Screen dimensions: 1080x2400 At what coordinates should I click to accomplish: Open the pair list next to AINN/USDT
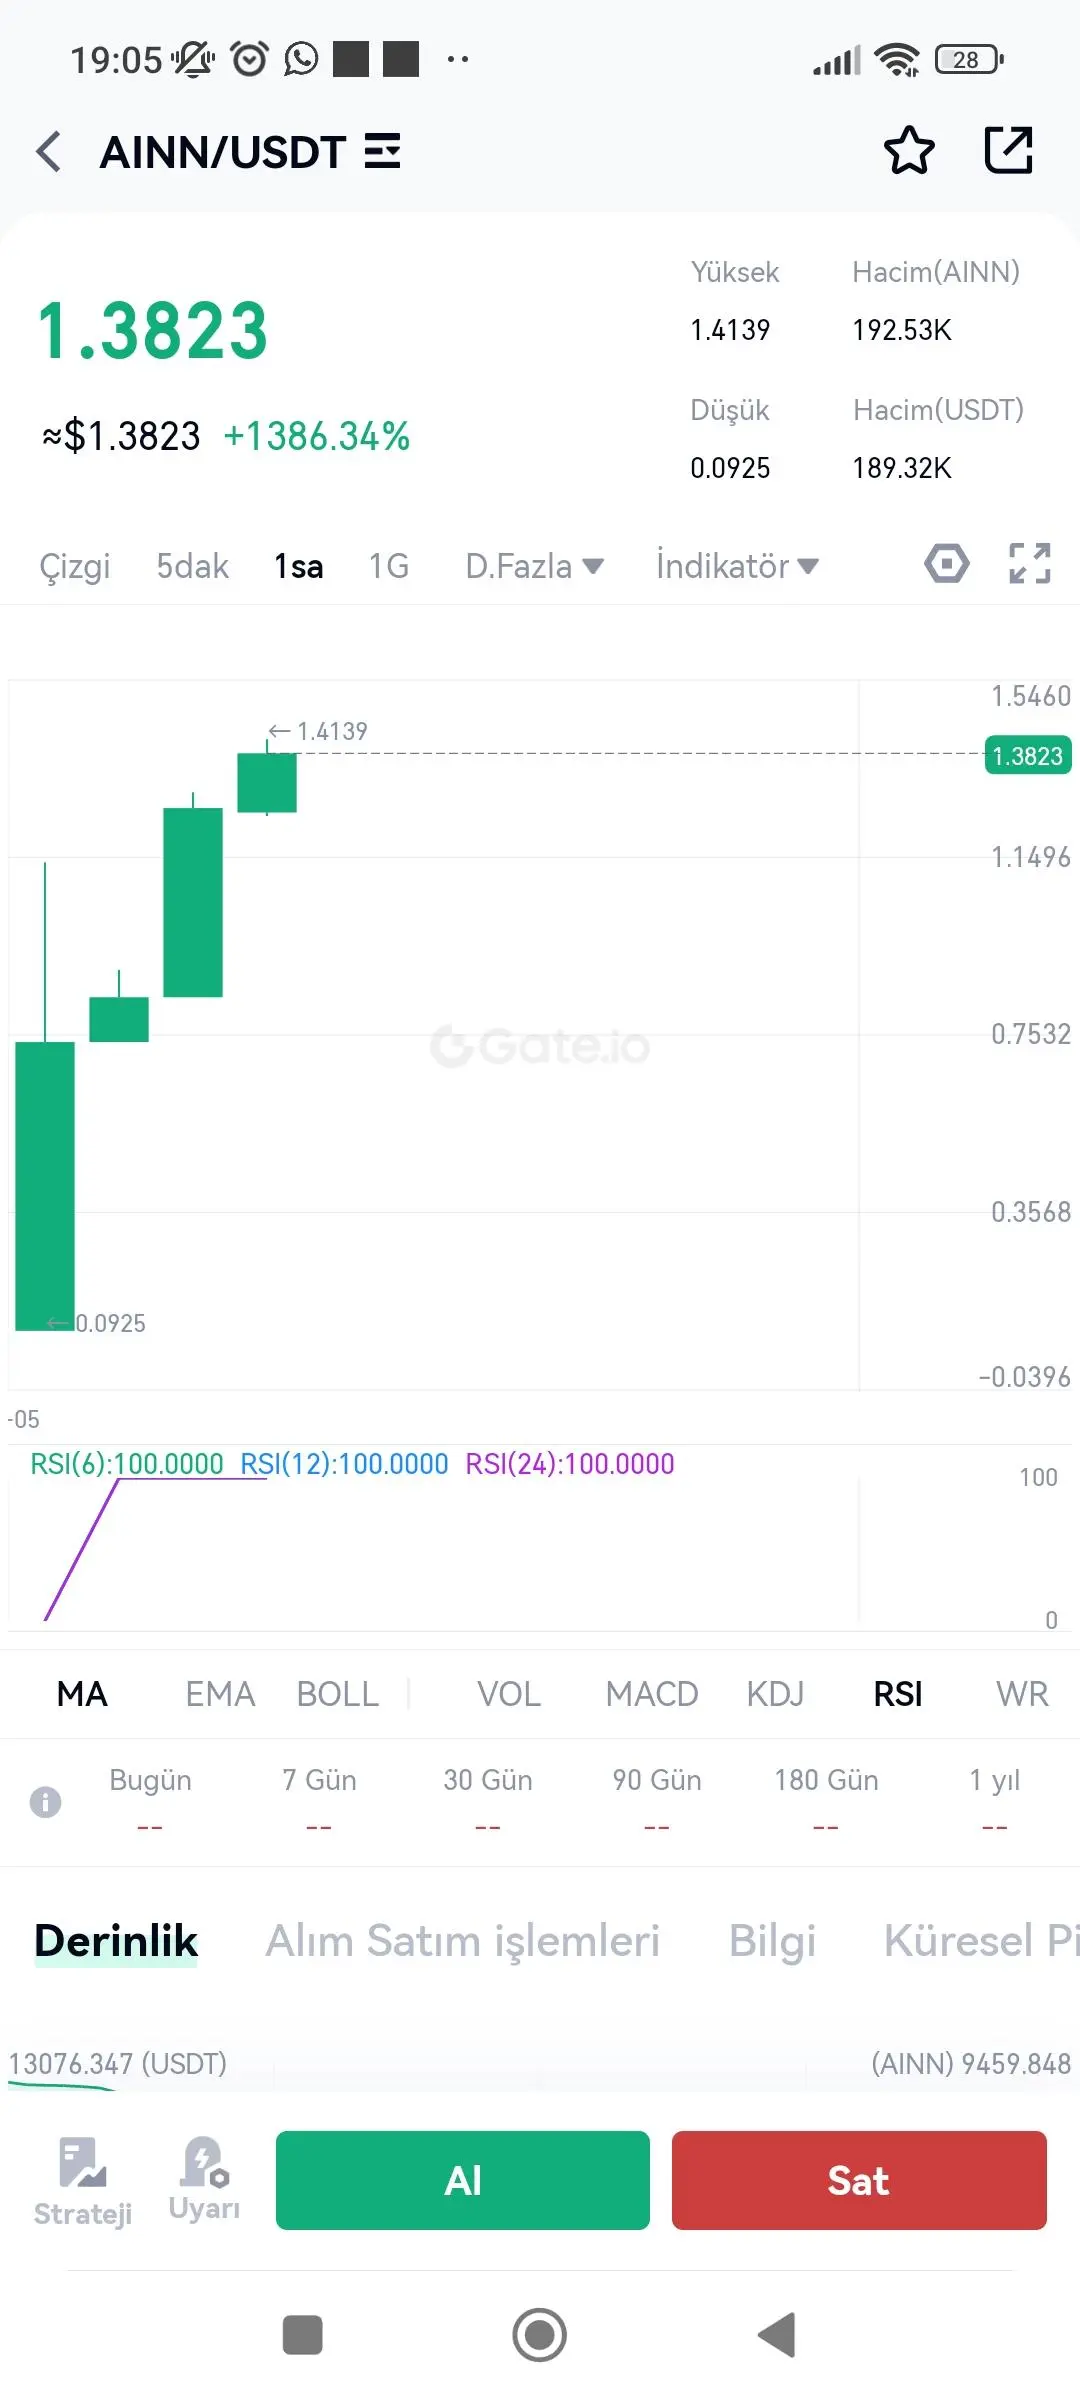[x=382, y=152]
